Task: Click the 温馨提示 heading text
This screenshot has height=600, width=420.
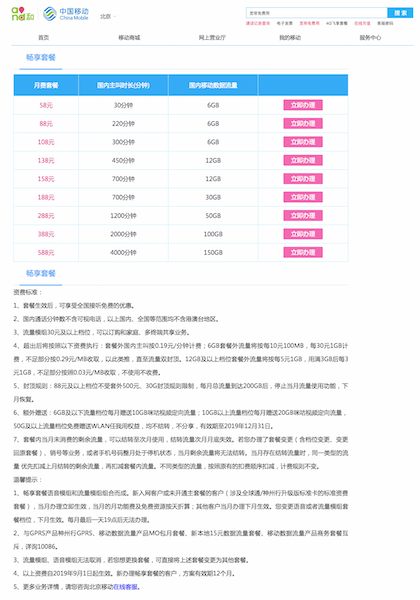Action: point(28,479)
